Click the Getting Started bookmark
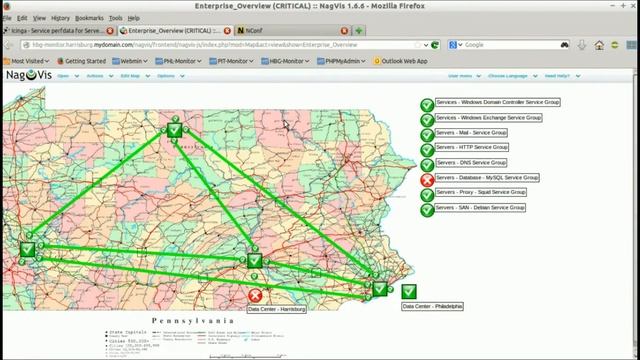Screen dimensions: 640x360 (81, 61)
